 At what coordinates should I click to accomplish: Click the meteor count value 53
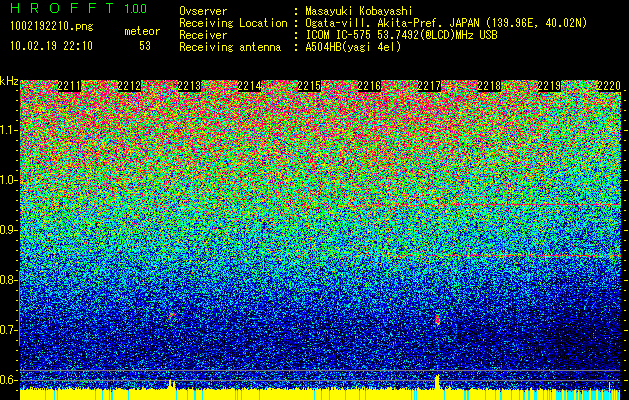145,46
